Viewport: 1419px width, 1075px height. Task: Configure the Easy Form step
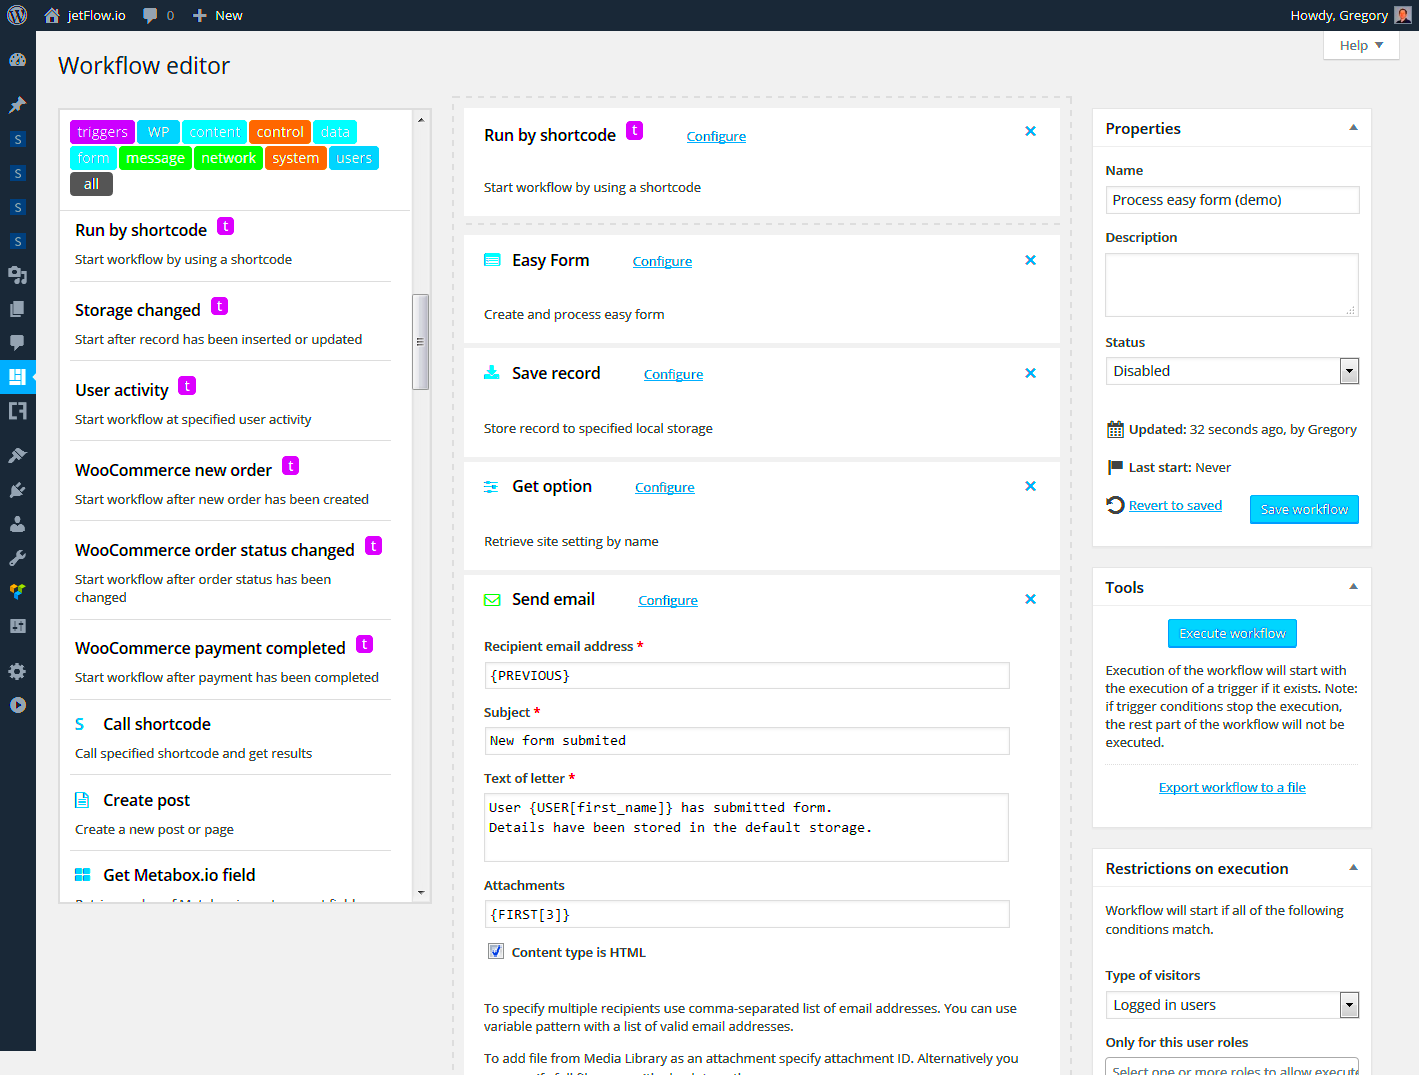coord(662,262)
